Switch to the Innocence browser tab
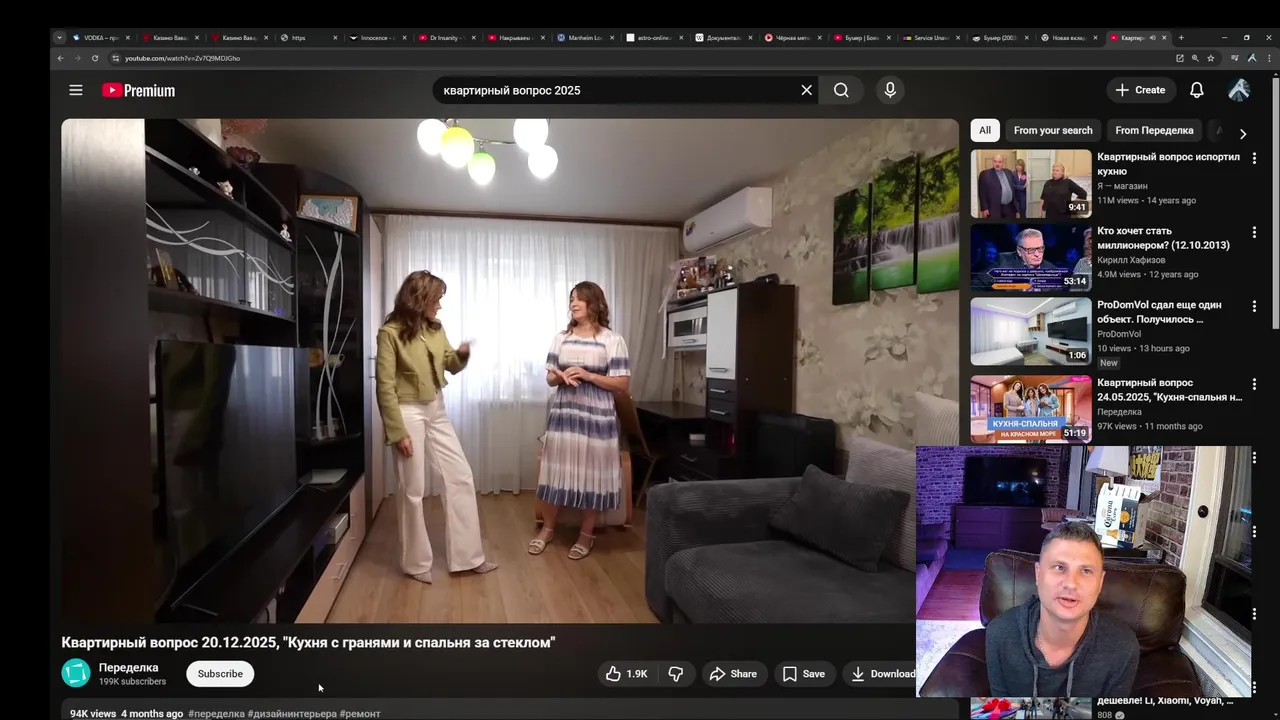Screen dimensions: 1280x720 pyautogui.click(x=378, y=38)
